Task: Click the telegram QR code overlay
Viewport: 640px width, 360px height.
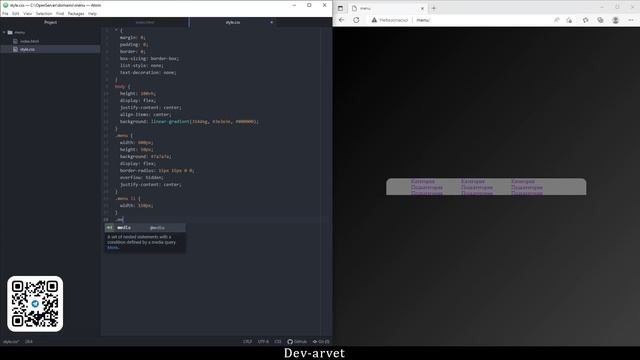Action: (35, 304)
